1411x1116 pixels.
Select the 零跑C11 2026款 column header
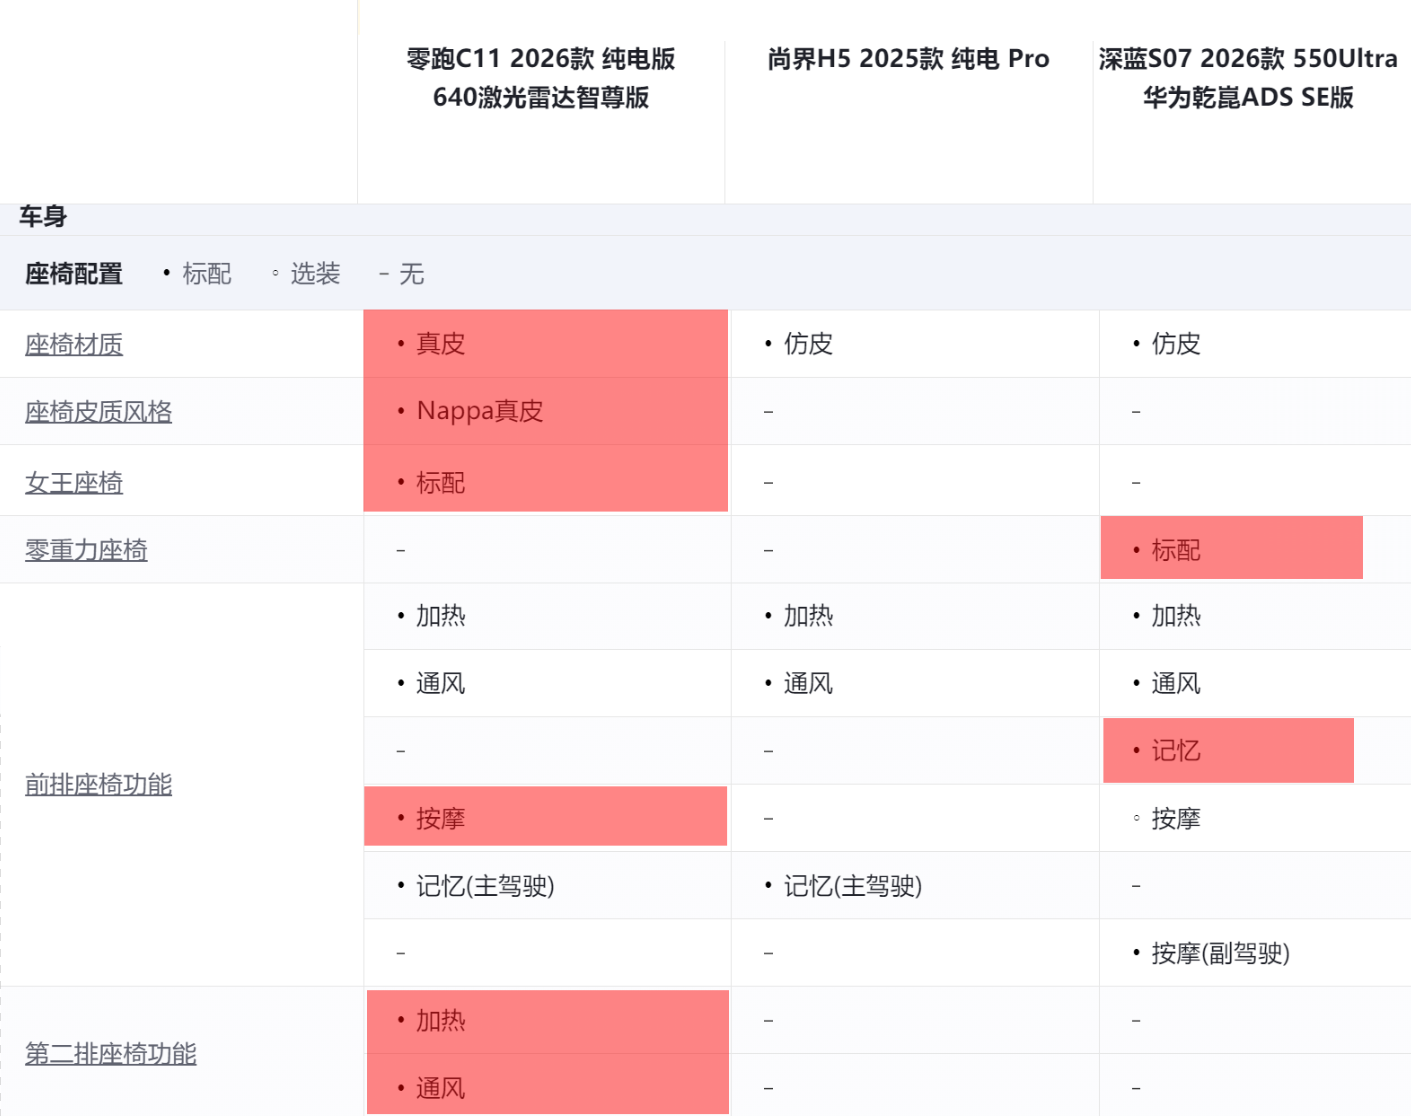(x=541, y=78)
